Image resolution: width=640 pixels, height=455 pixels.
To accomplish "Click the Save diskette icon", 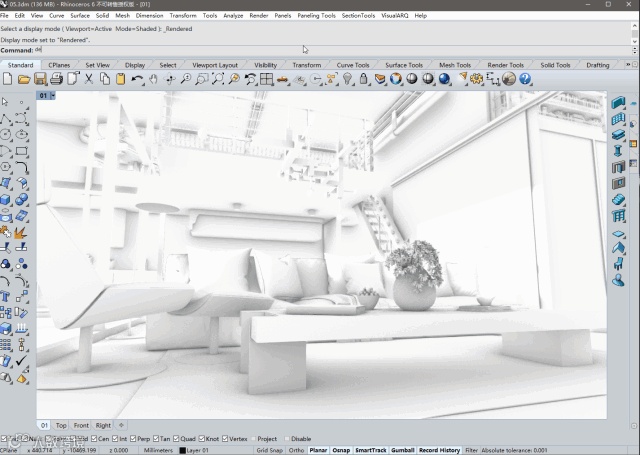I will pos(40,79).
